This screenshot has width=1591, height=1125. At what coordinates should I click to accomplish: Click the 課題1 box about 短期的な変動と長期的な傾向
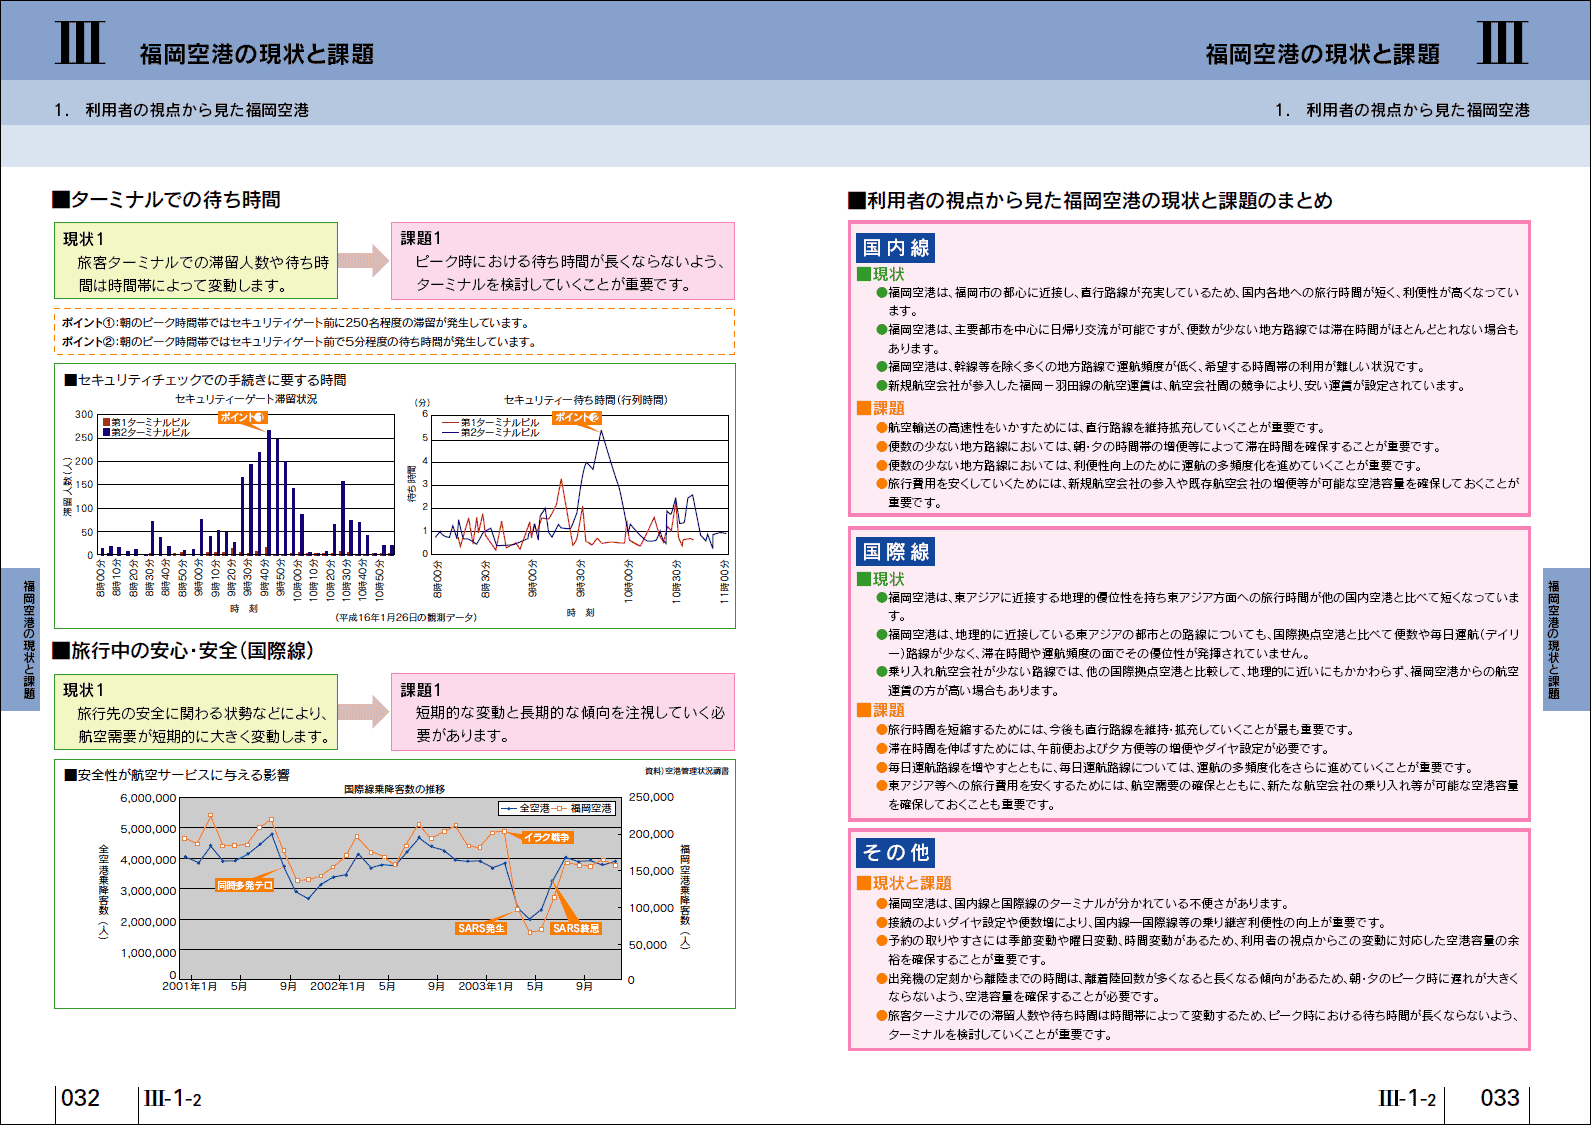point(563,712)
